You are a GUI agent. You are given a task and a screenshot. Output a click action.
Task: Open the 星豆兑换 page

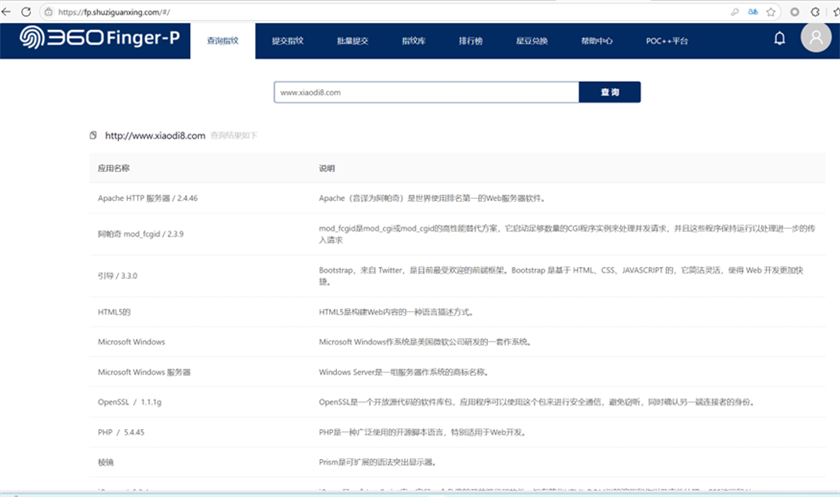tap(531, 41)
